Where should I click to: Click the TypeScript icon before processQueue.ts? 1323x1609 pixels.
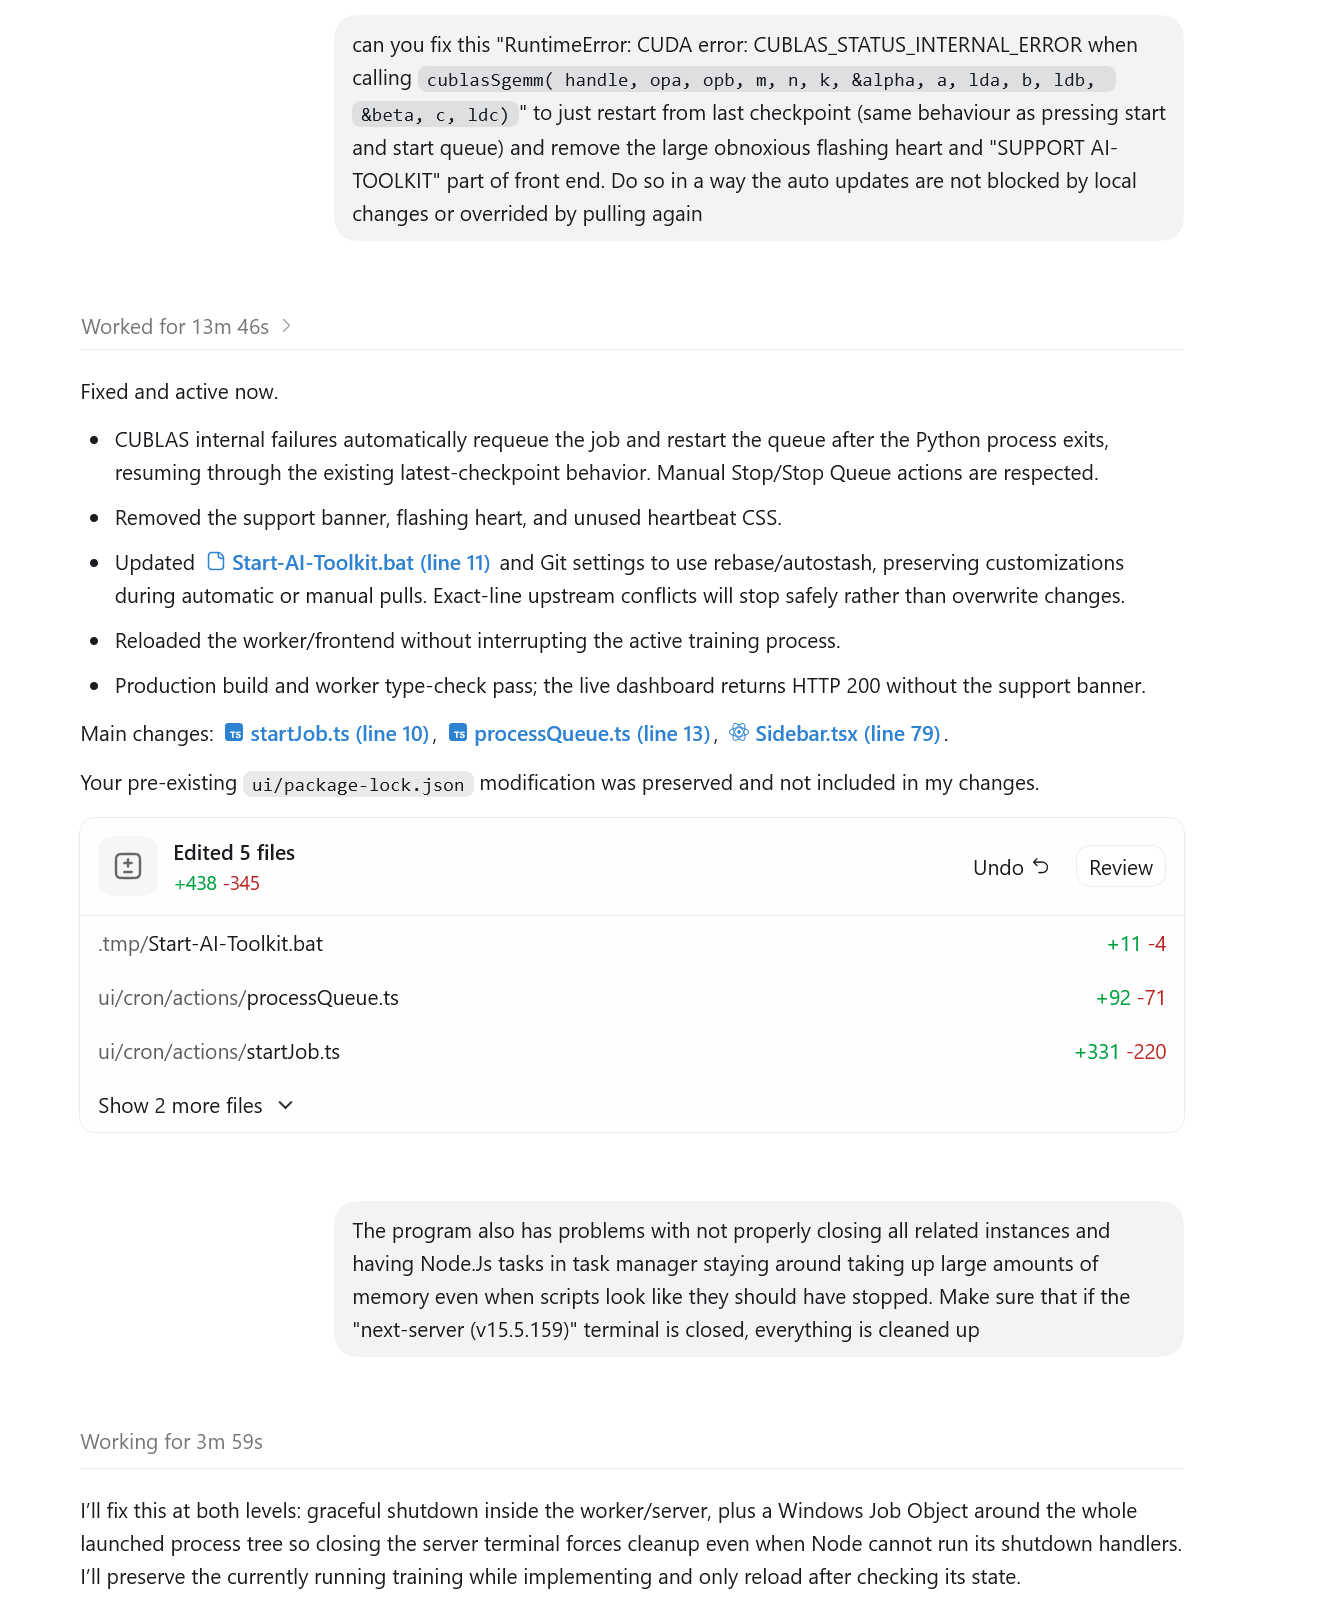pyautogui.click(x=458, y=733)
